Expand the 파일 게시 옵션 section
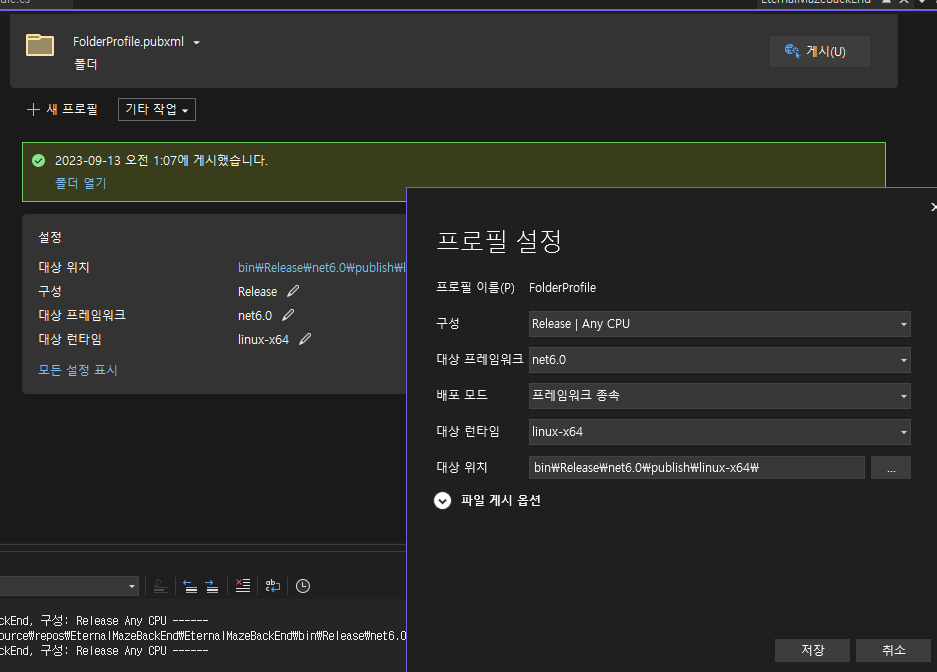Viewport: 937px width, 672px height. (442, 501)
